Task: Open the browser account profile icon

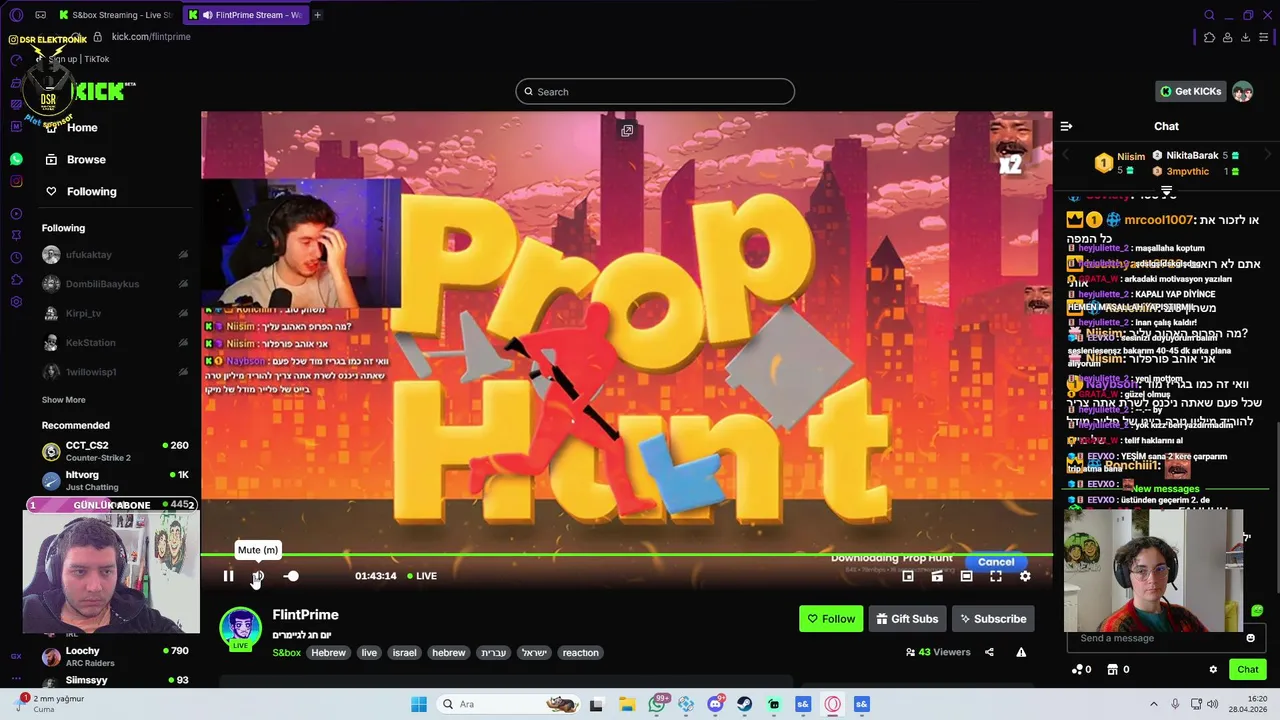Action: tap(1227, 37)
